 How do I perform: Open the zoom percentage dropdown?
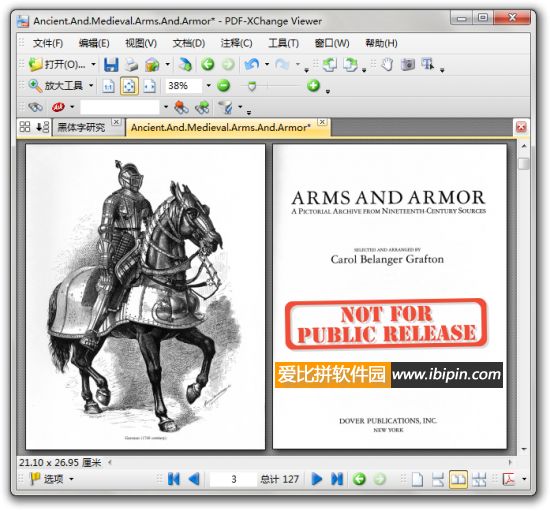pos(208,86)
